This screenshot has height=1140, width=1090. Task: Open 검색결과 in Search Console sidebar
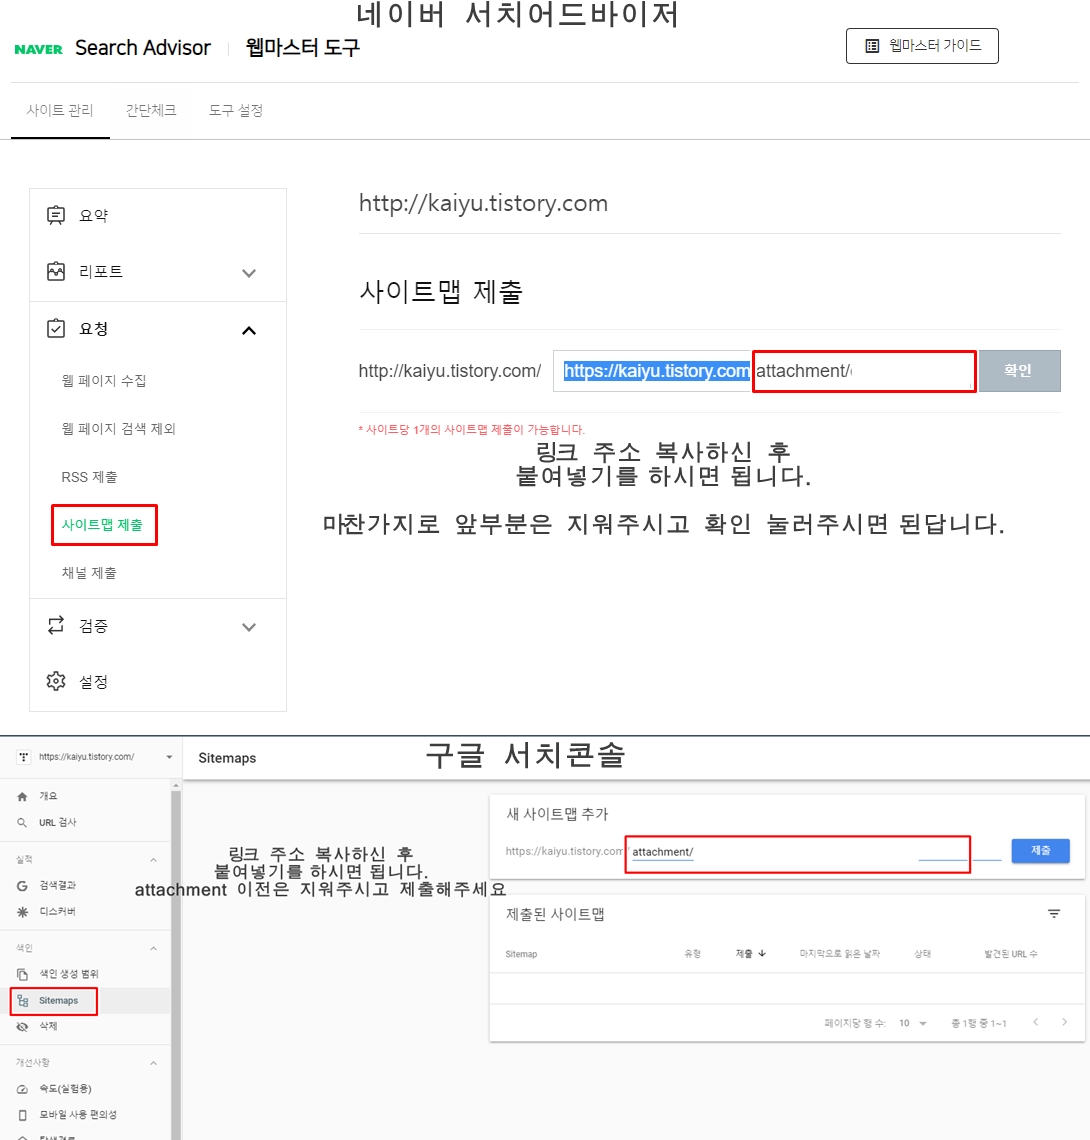click(x=57, y=885)
